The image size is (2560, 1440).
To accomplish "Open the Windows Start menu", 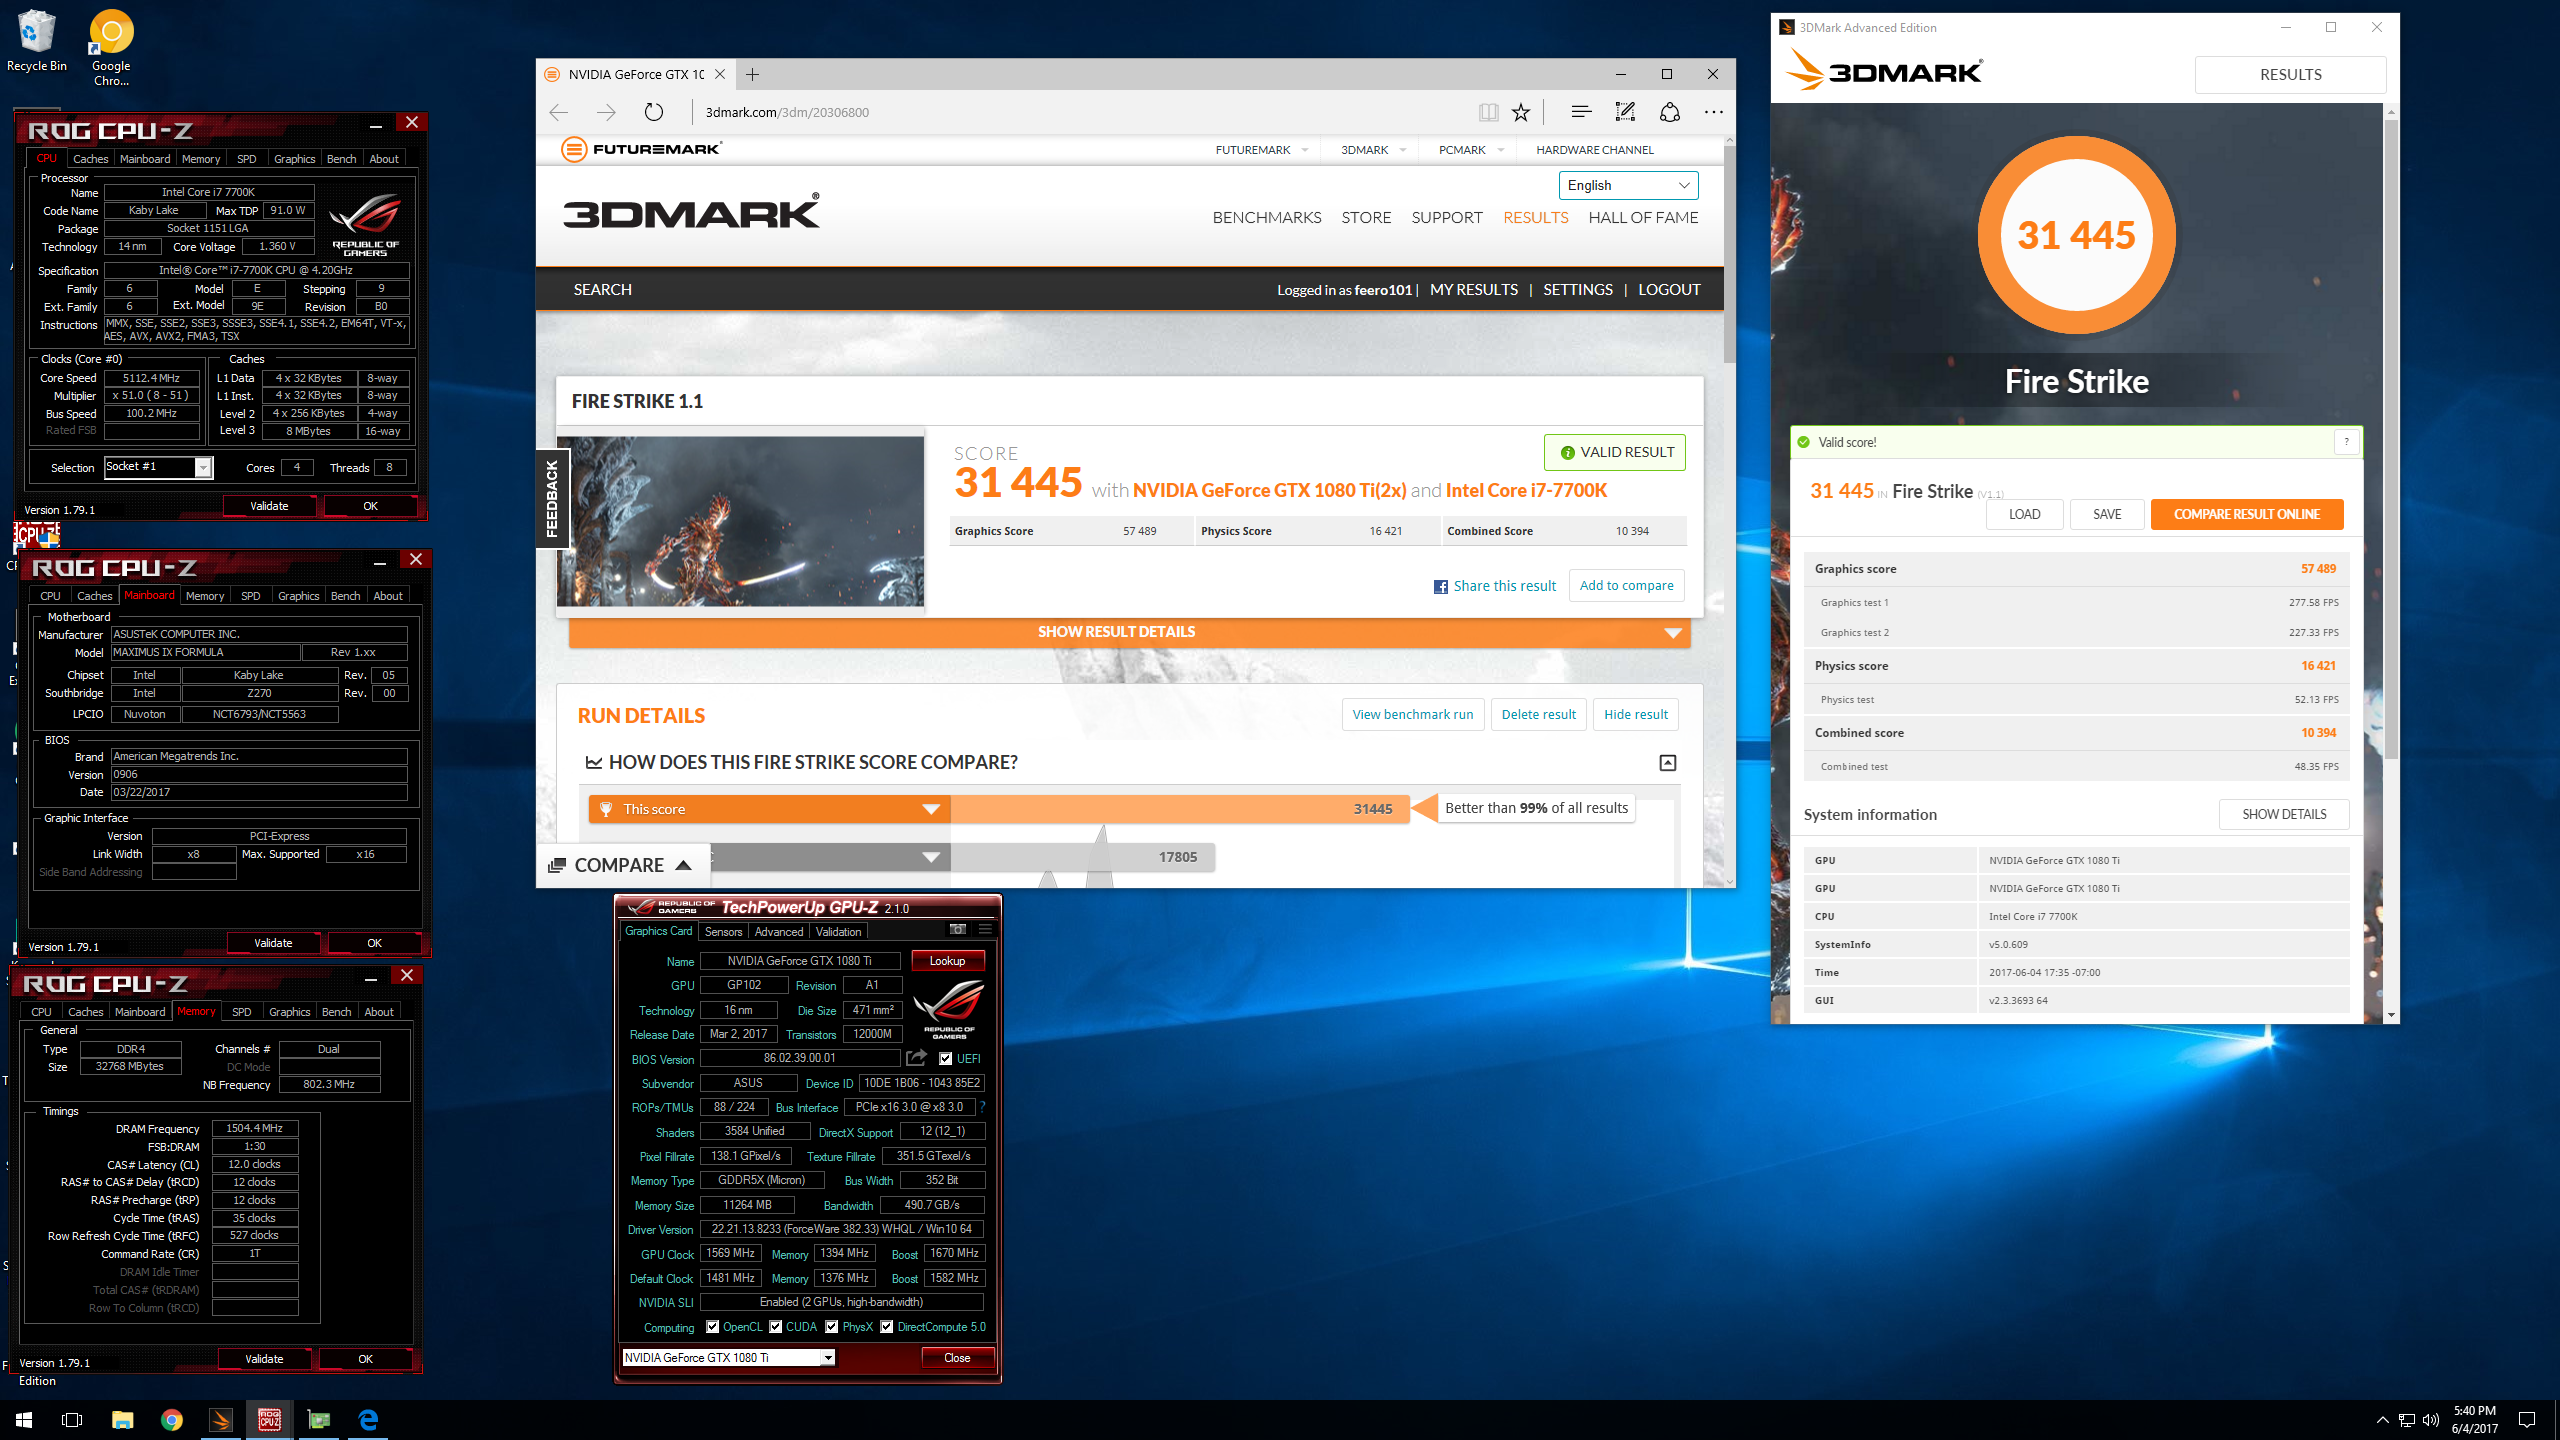I will point(24,1420).
